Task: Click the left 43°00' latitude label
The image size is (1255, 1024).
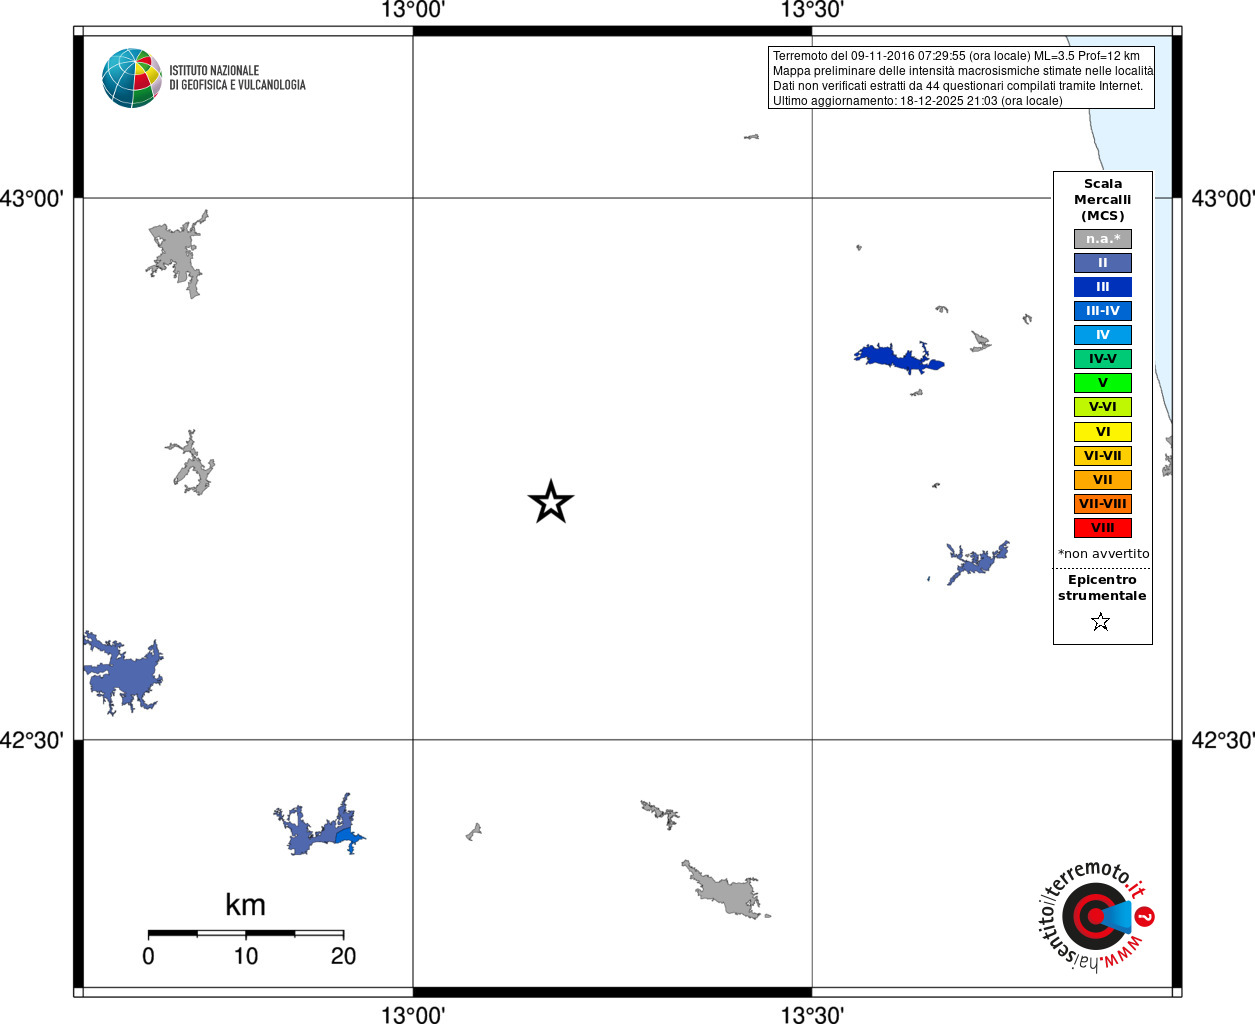Action: [x=32, y=198]
